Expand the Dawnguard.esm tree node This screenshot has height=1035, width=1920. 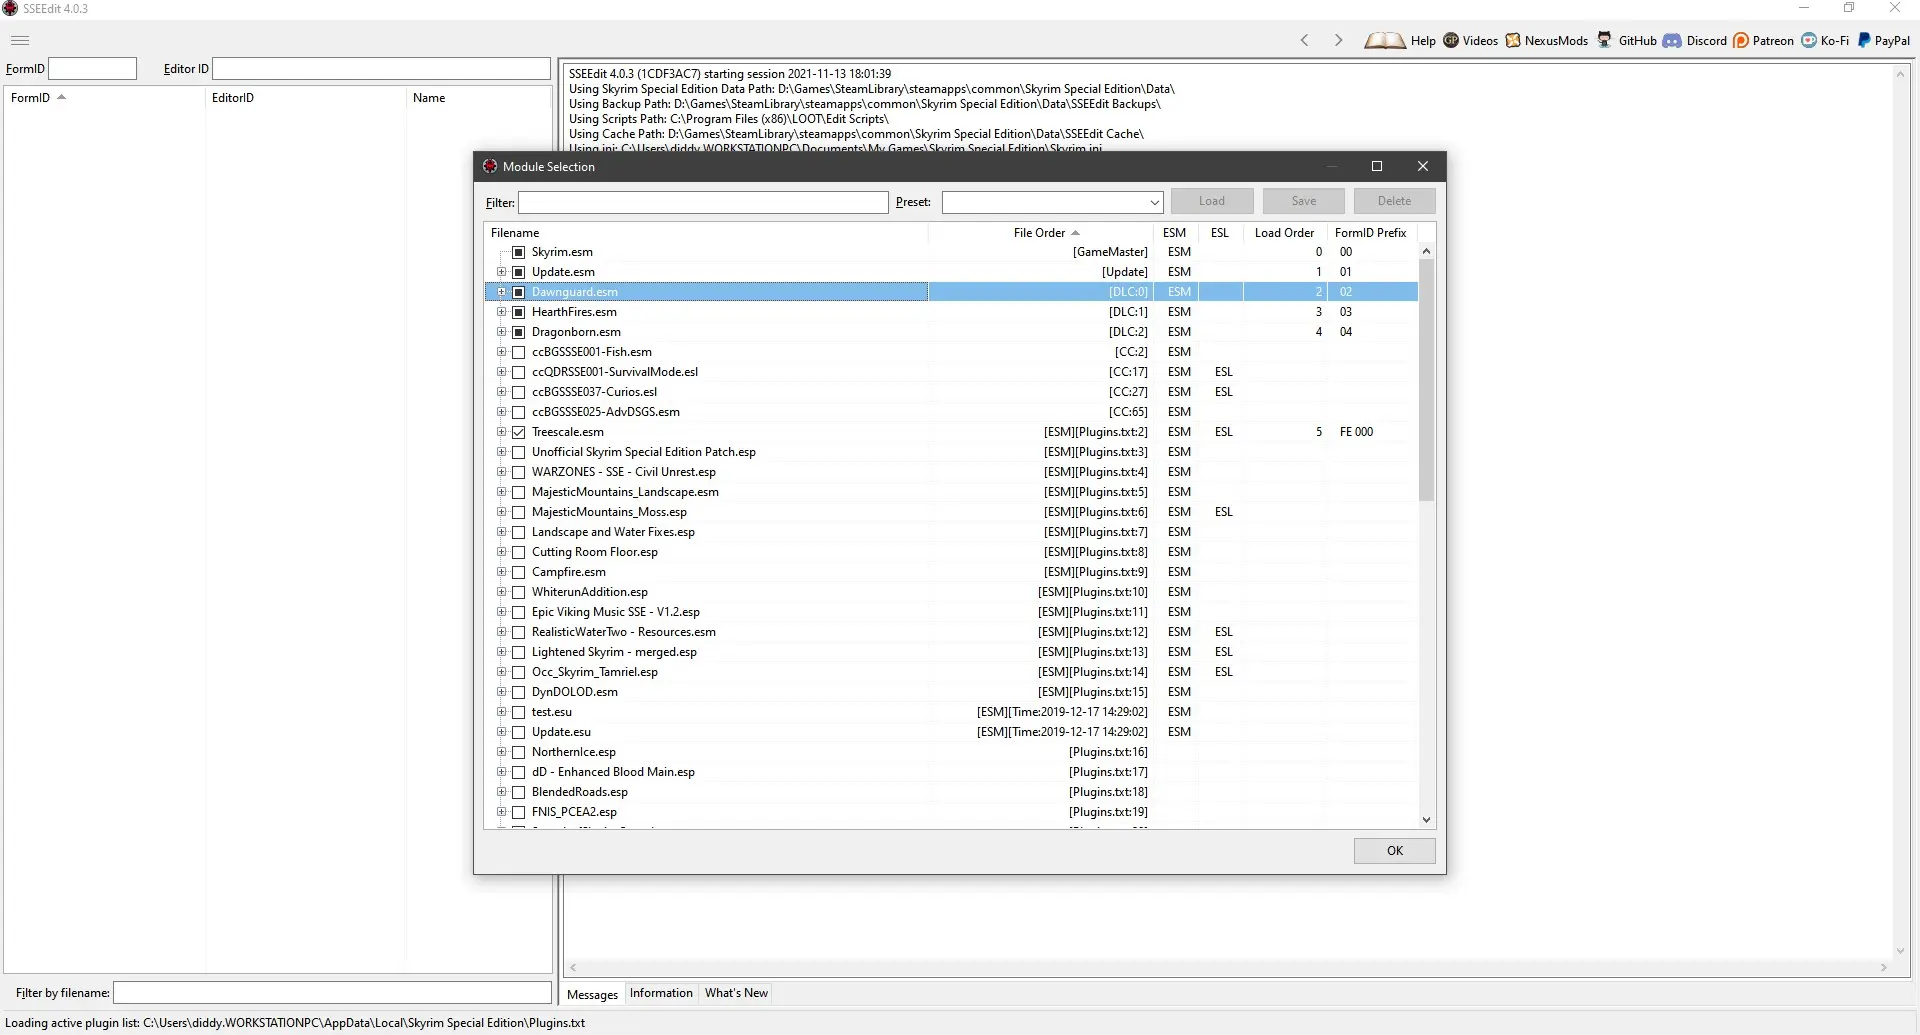click(x=501, y=292)
